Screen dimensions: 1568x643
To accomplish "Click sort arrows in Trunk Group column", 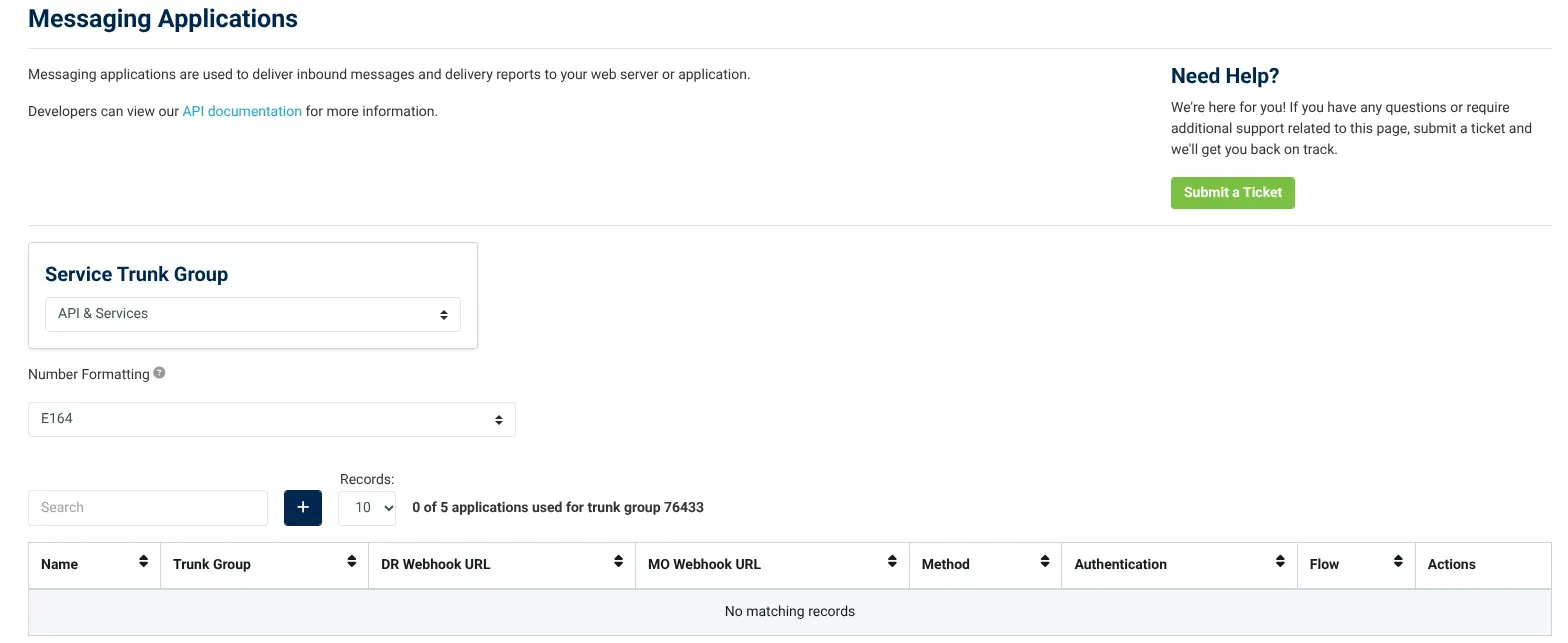I will pos(351,563).
